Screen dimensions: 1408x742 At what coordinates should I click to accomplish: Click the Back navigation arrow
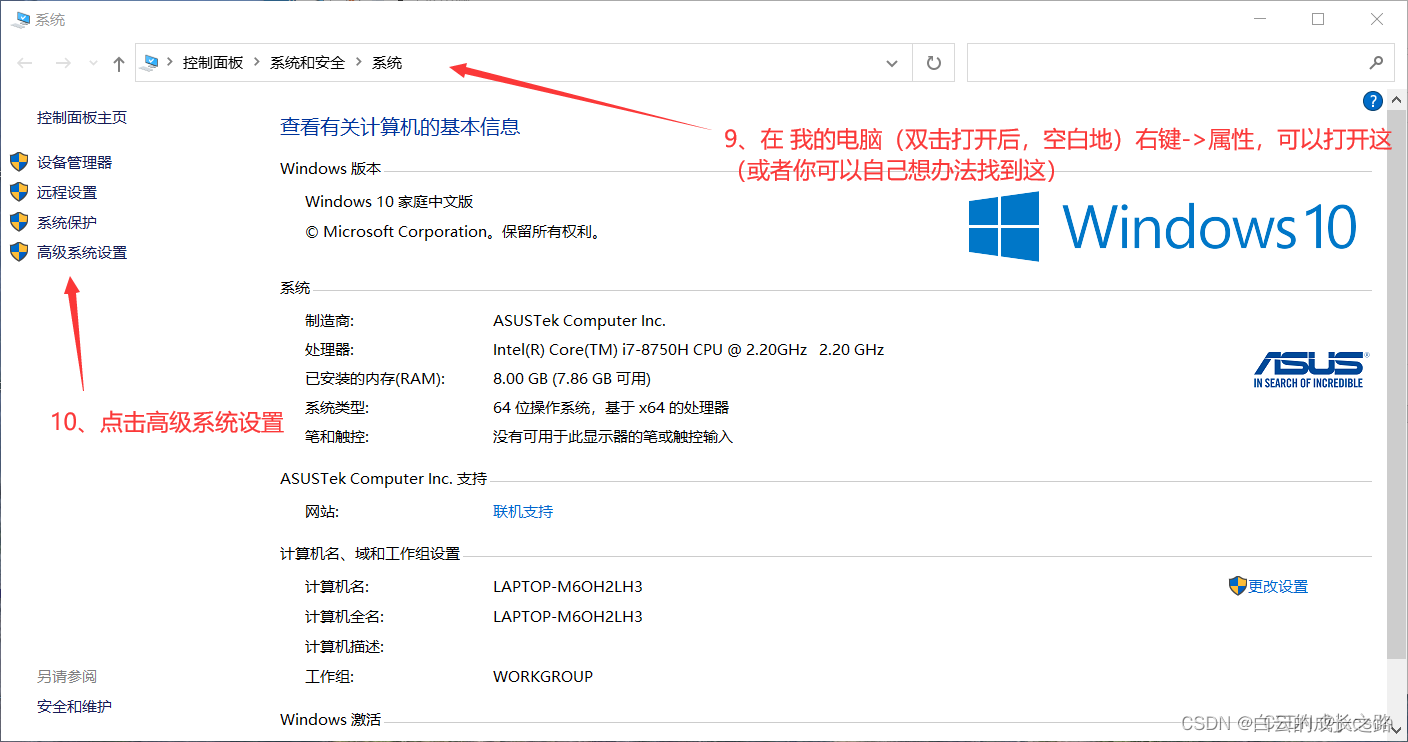[27, 63]
